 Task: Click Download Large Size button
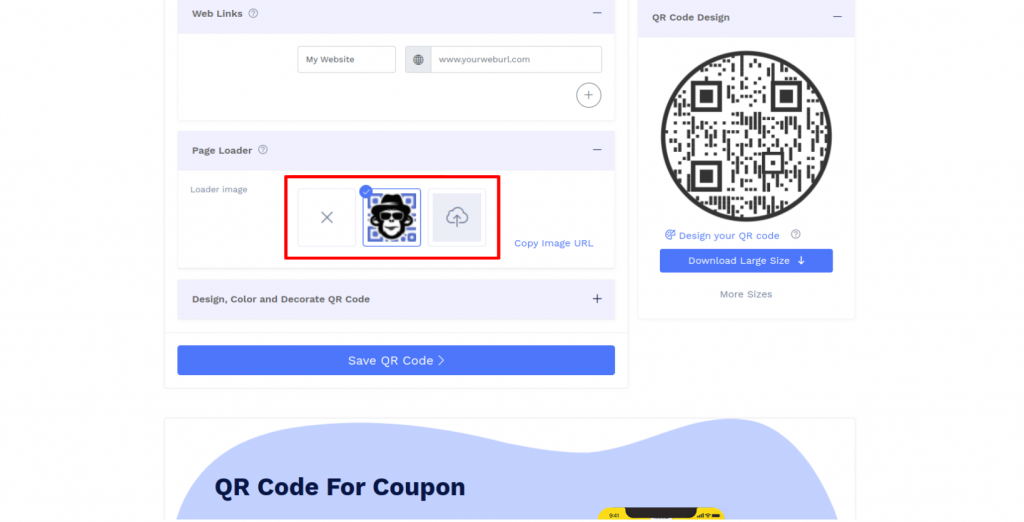click(746, 261)
